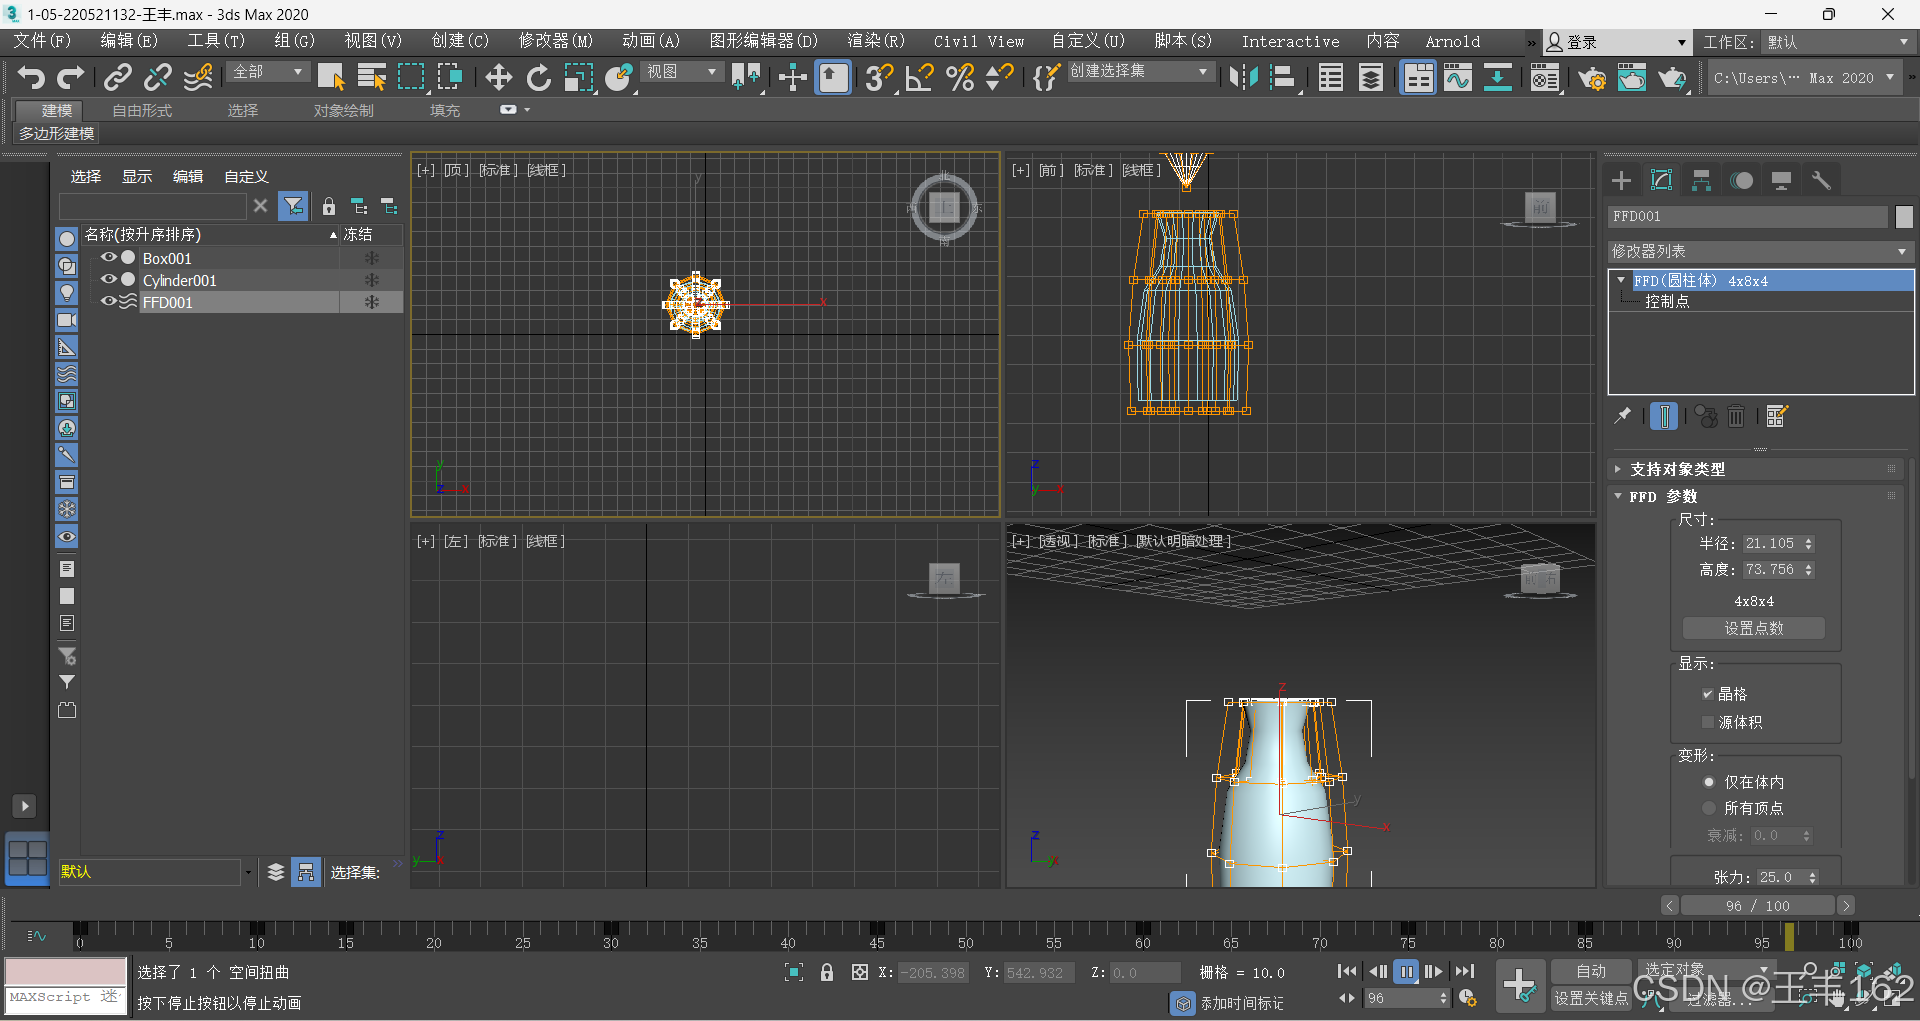Choose the Select Object tool
Screen dimensions: 1920x1021
pyautogui.click(x=331, y=77)
